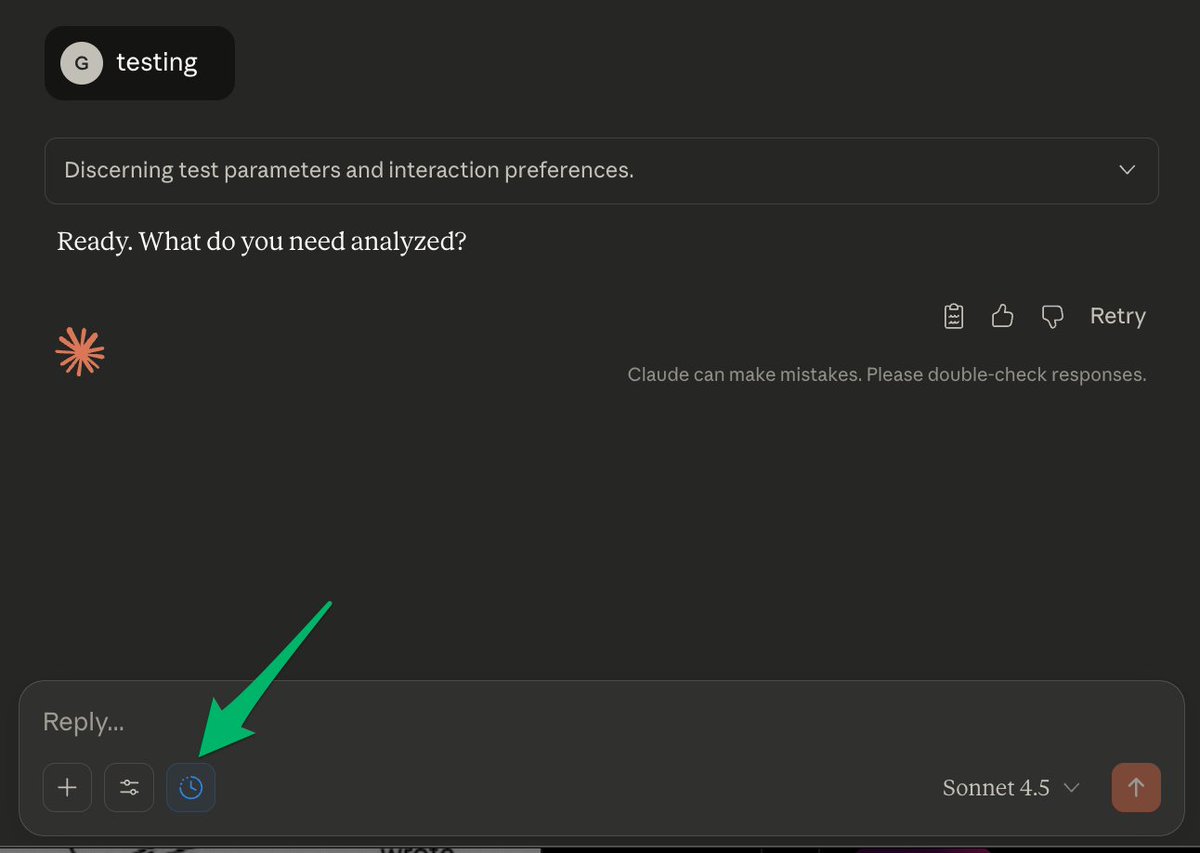Viewport: 1200px width, 853px height.
Task: Click the orange Claude starburst logo
Action: pyautogui.click(x=80, y=352)
